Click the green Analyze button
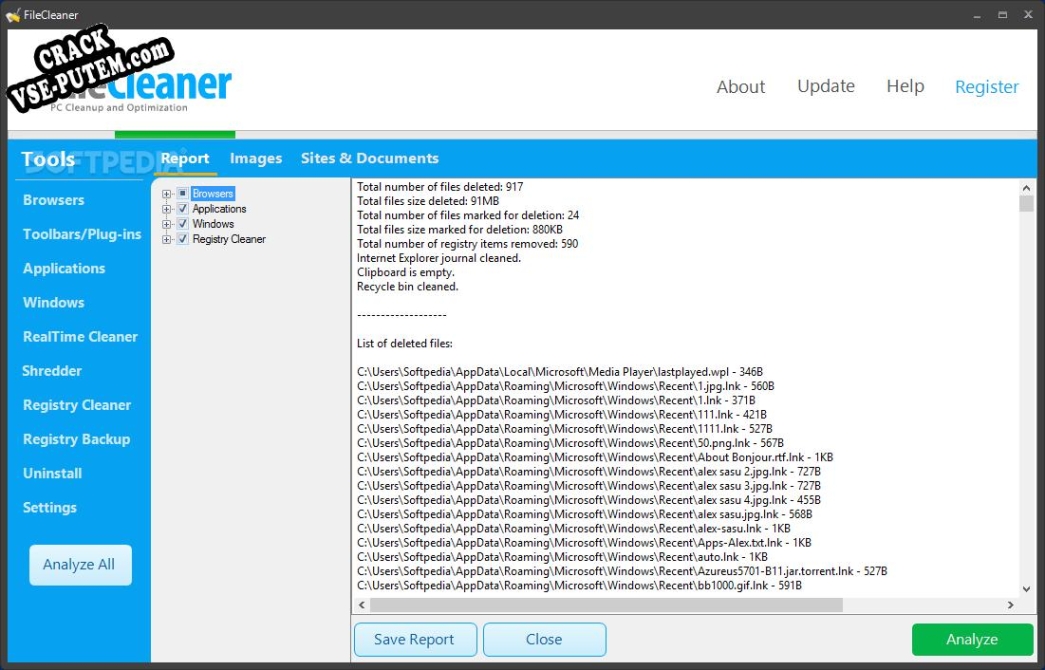 (972, 639)
